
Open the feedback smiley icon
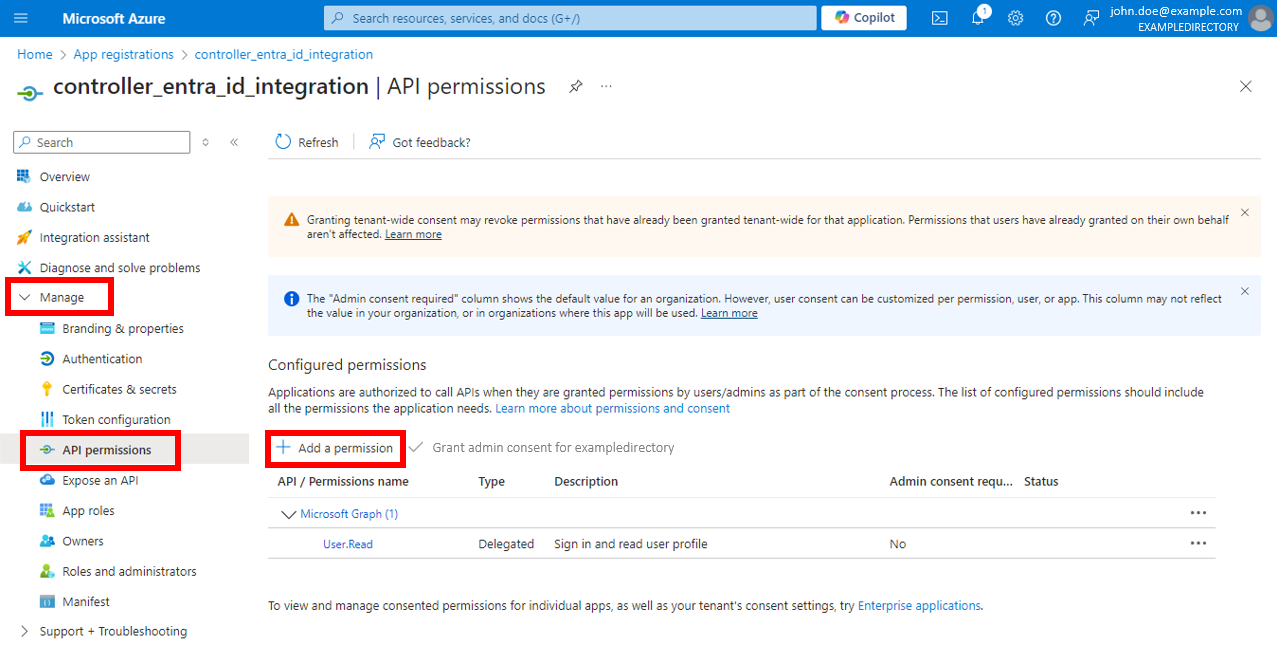click(1090, 17)
